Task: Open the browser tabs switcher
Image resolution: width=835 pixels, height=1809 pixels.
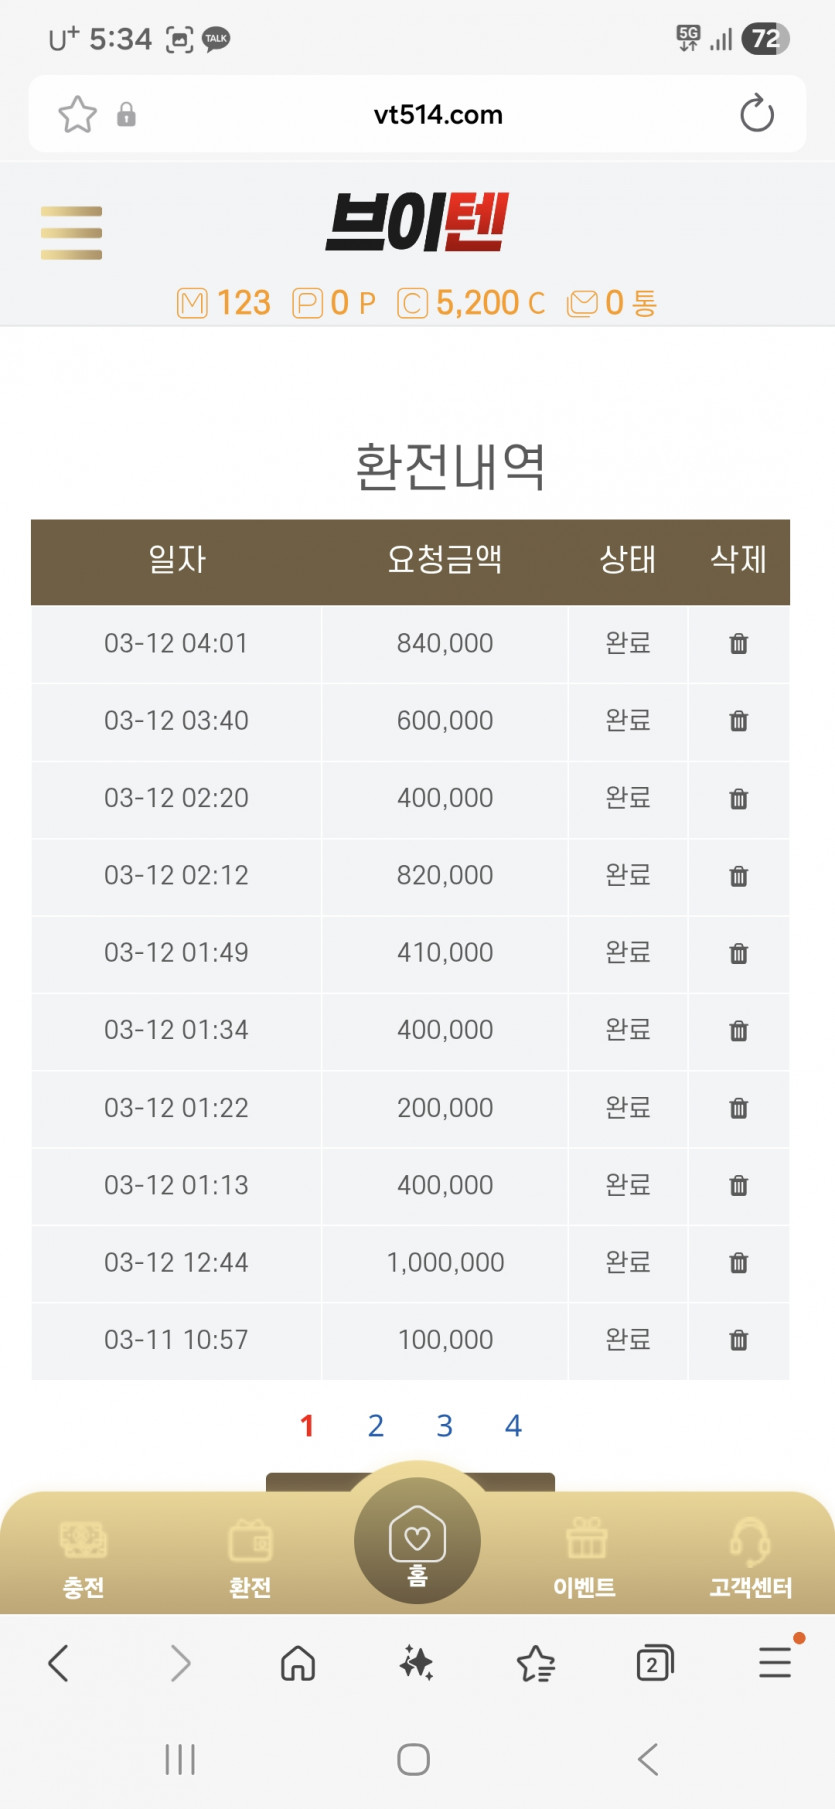Action: 655,1663
